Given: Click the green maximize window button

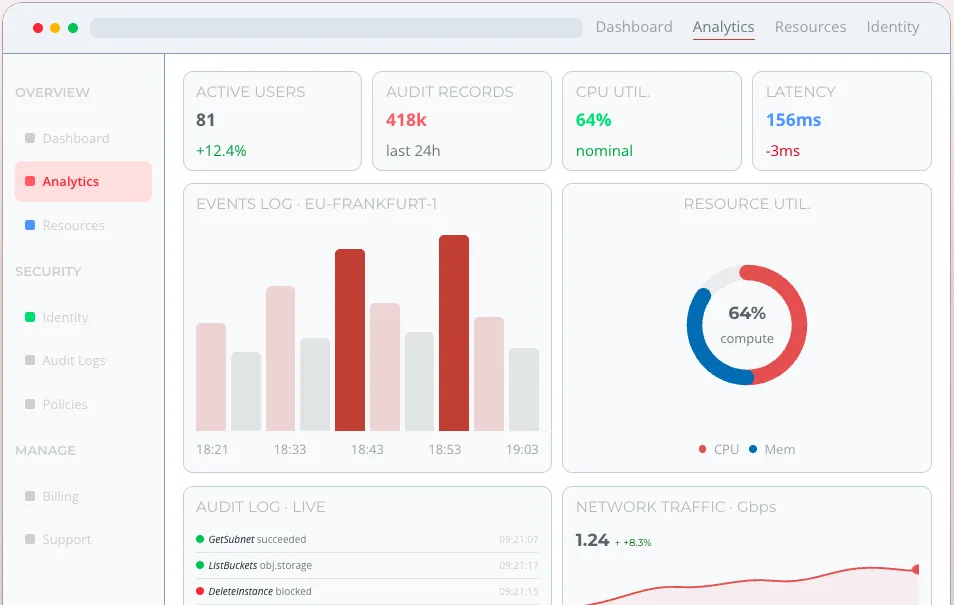Looking at the screenshot, I should tap(73, 28).
